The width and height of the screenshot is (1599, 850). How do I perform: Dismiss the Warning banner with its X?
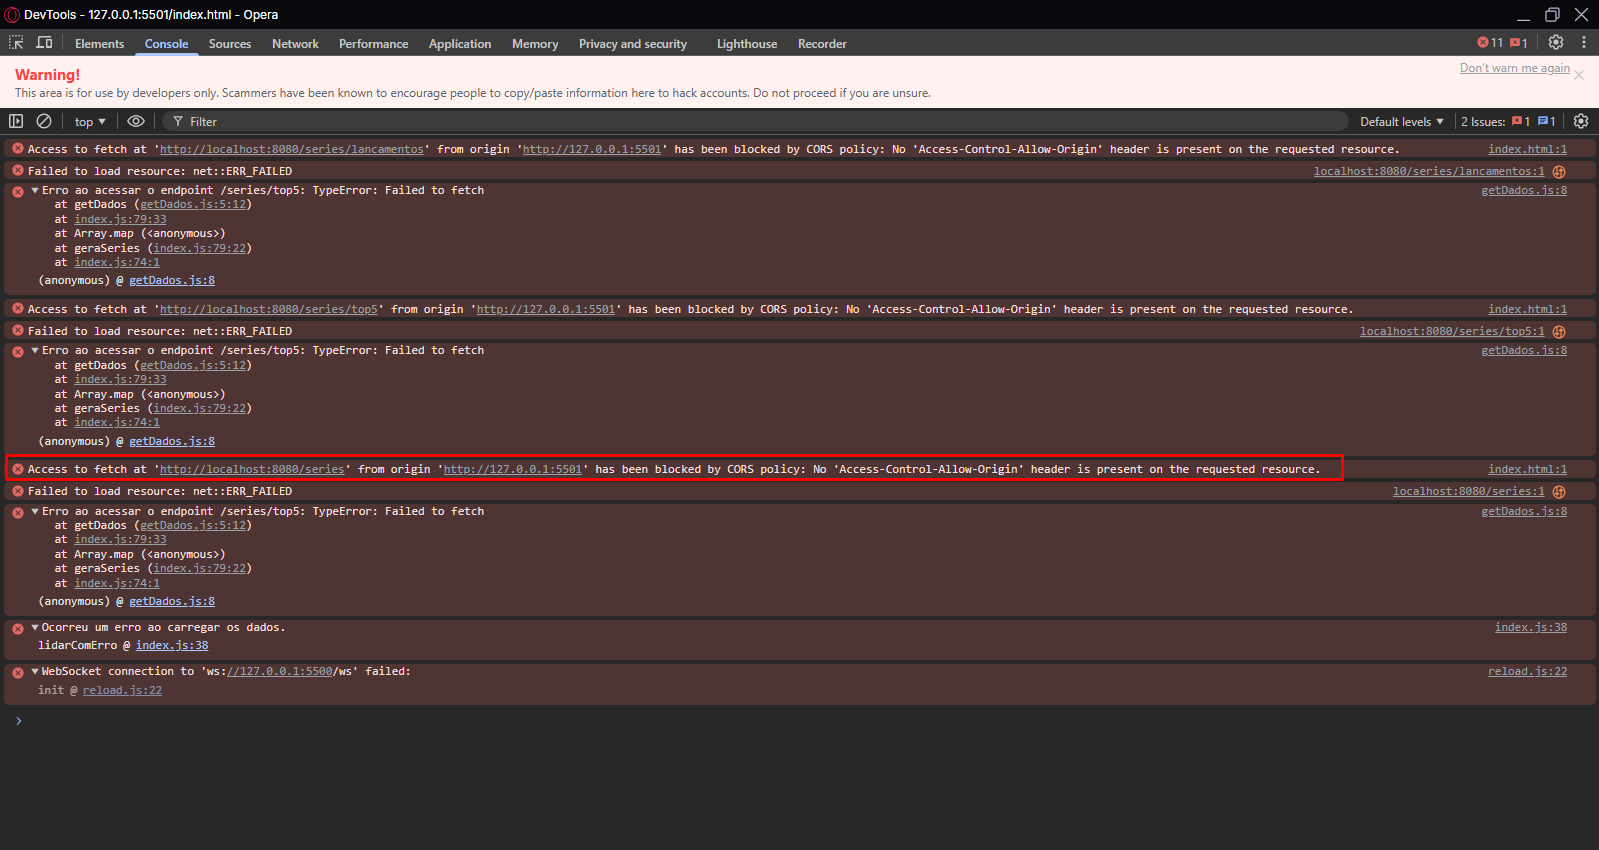pos(1579,75)
